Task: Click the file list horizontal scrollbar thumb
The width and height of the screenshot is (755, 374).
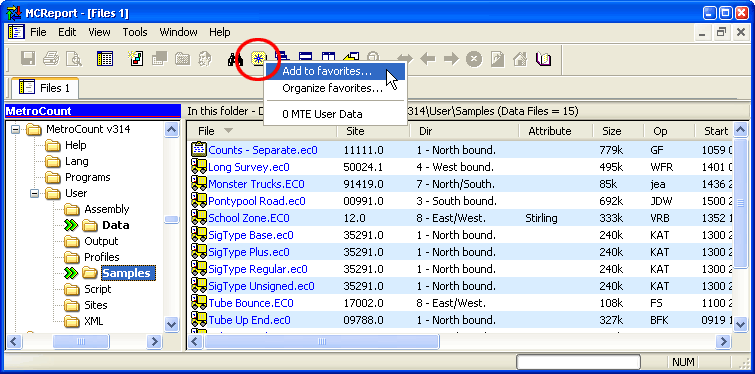Action: (322, 342)
